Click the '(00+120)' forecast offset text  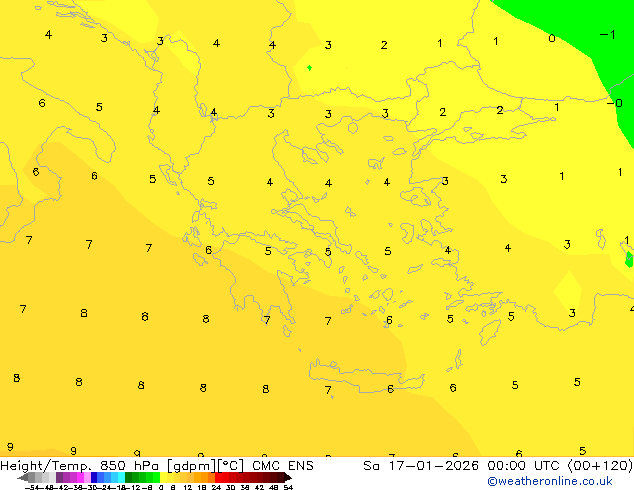600,466
